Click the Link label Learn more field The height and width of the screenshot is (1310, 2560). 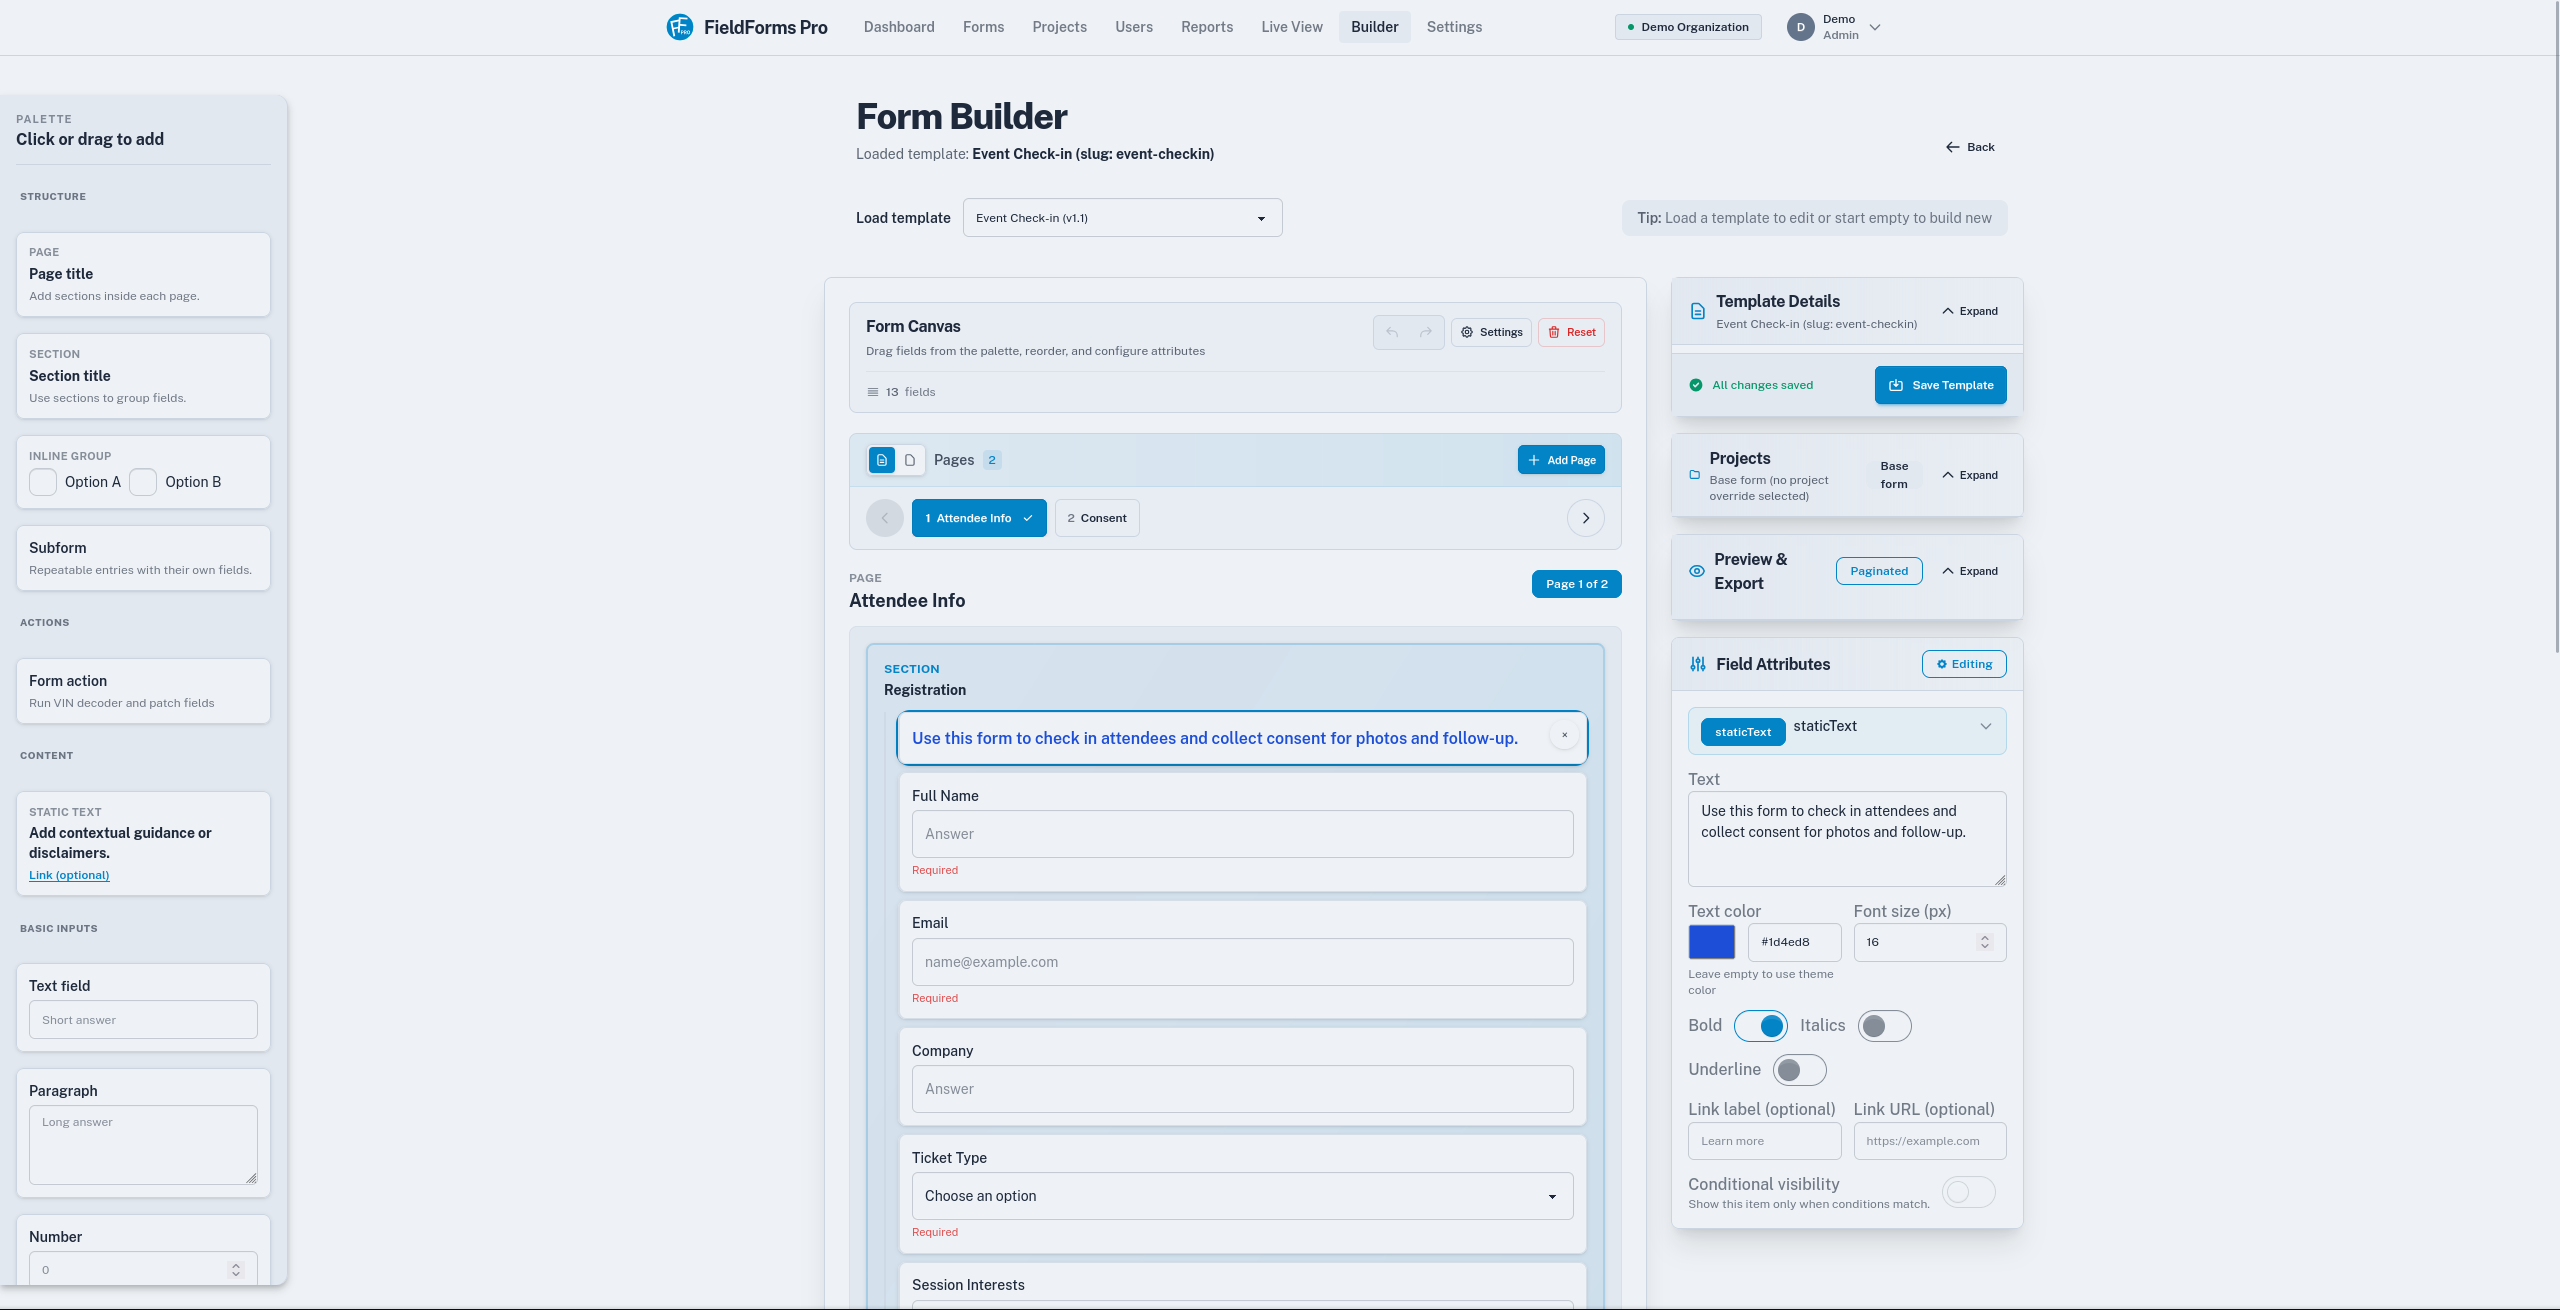tap(1765, 1141)
